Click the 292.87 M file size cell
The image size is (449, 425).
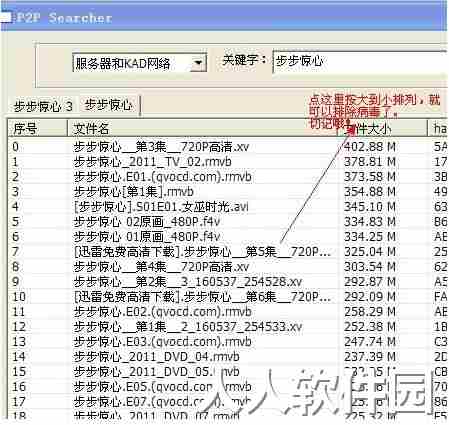370,282
